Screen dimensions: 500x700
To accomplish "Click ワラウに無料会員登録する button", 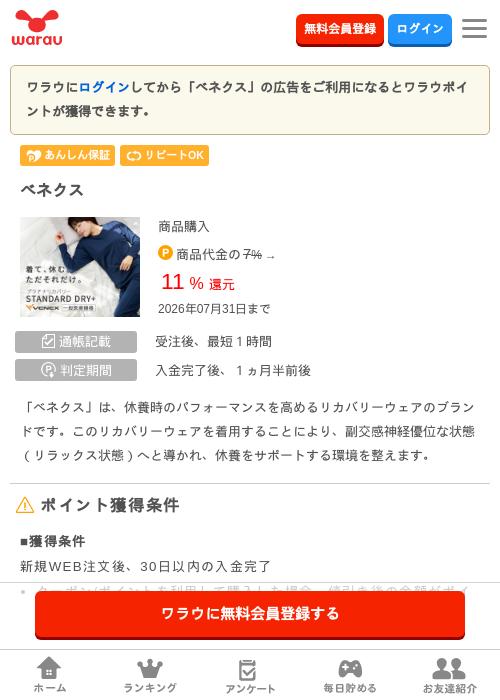I will point(250,614).
